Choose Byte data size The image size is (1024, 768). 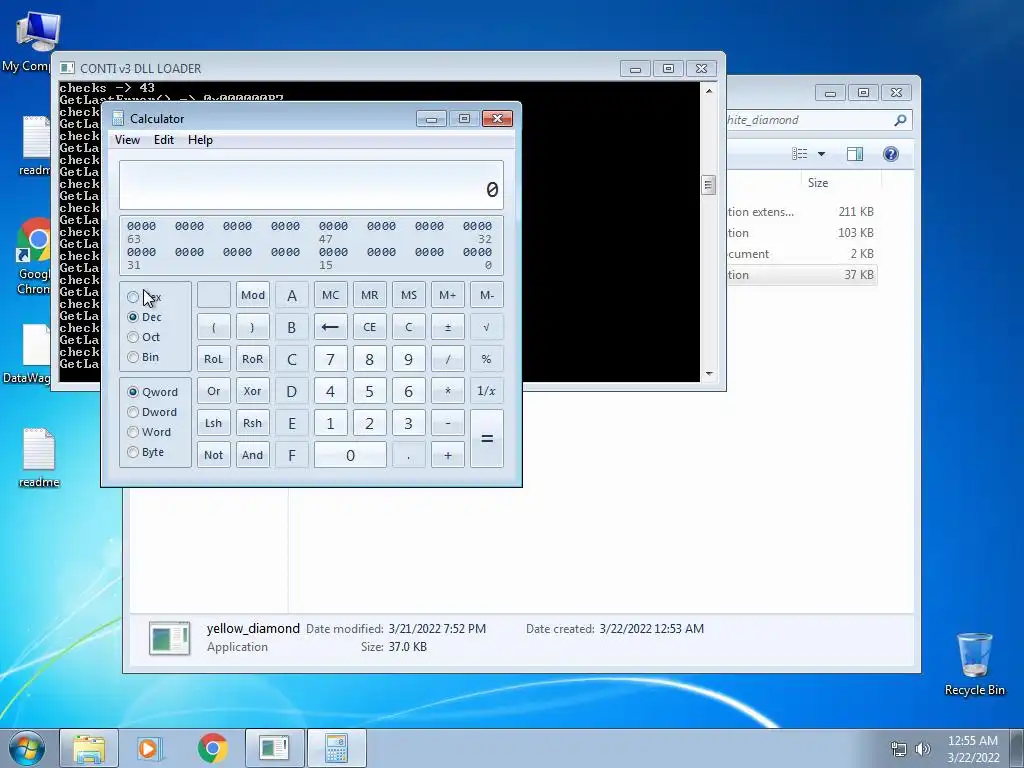pos(133,452)
